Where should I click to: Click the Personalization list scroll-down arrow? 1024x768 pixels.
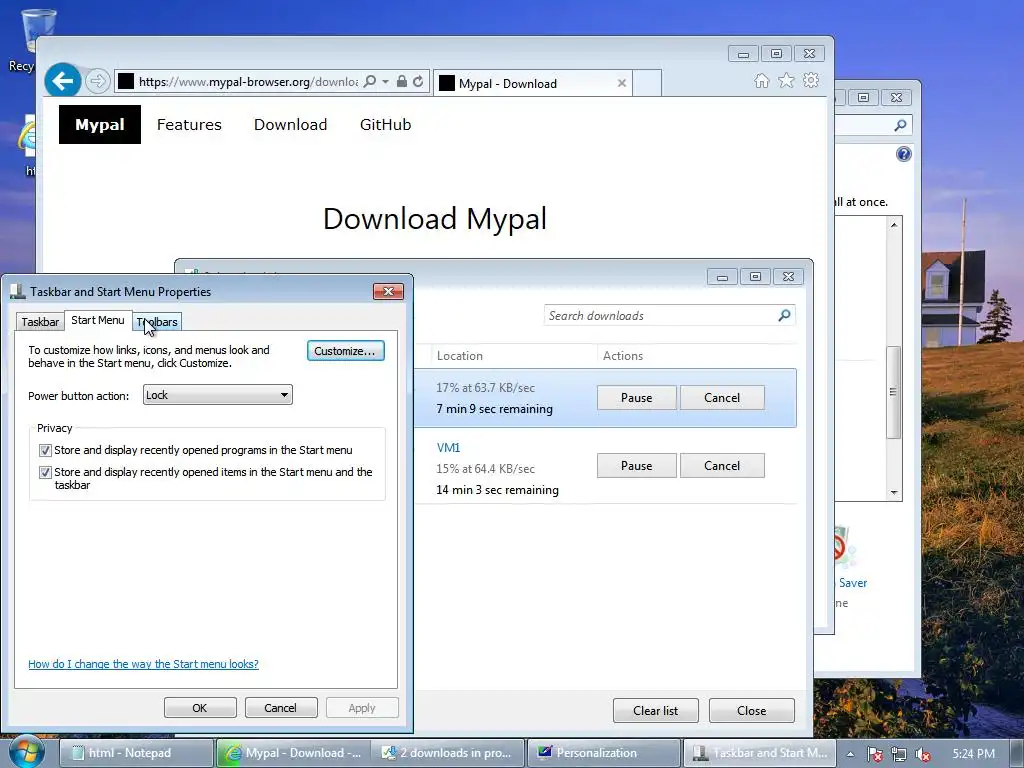coord(894,493)
